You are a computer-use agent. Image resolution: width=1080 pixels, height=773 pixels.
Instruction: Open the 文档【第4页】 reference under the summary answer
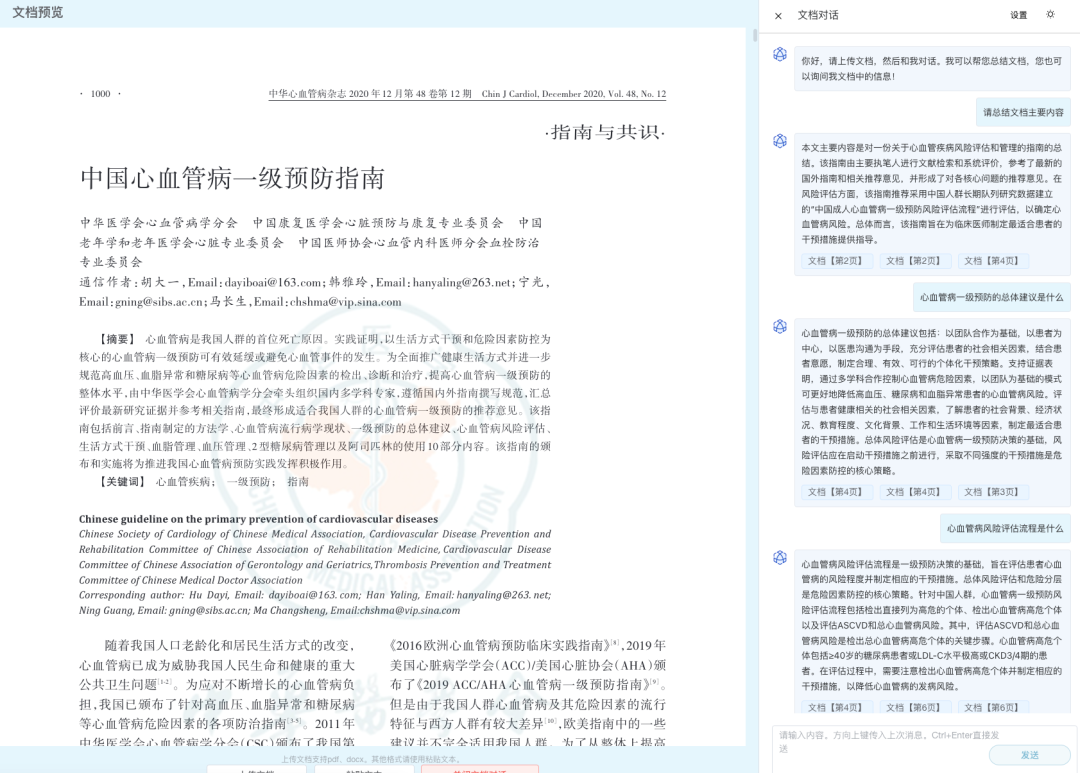coord(991,261)
